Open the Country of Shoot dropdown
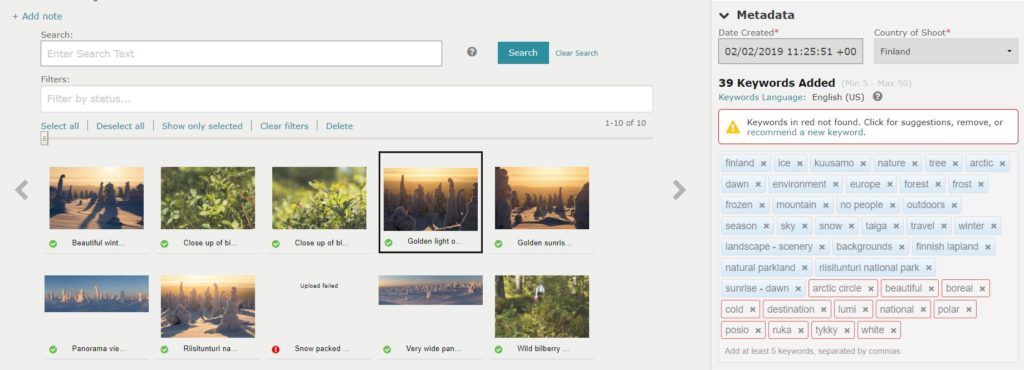 pos(946,51)
